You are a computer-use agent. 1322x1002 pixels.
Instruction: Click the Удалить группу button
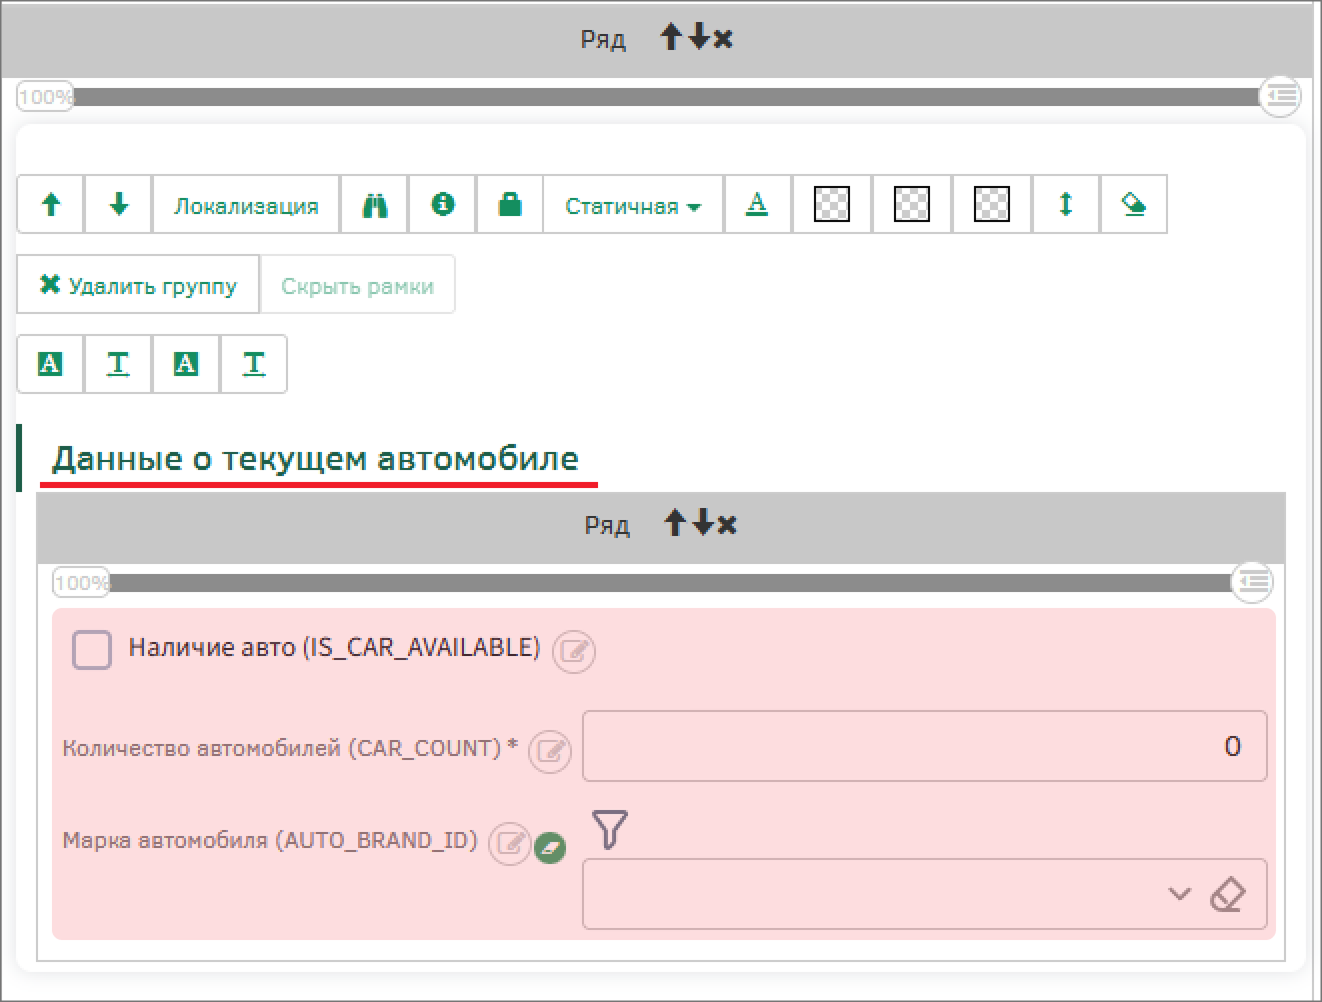(138, 285)
